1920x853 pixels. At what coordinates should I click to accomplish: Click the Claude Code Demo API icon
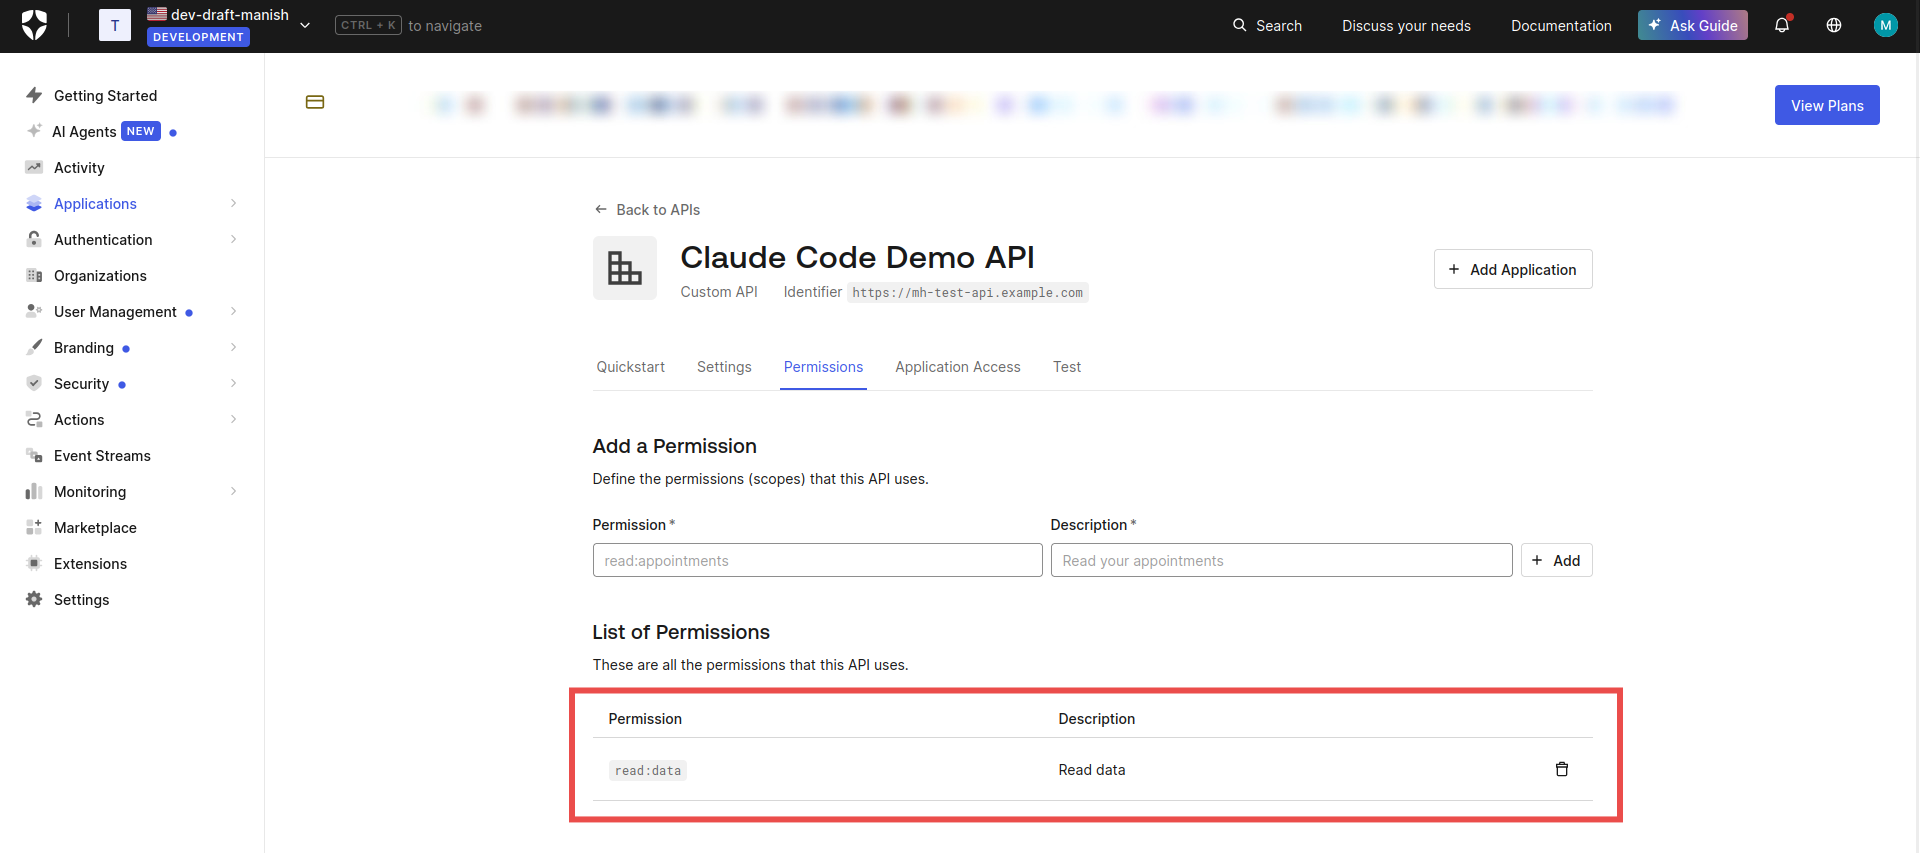(x=625, y=268)
